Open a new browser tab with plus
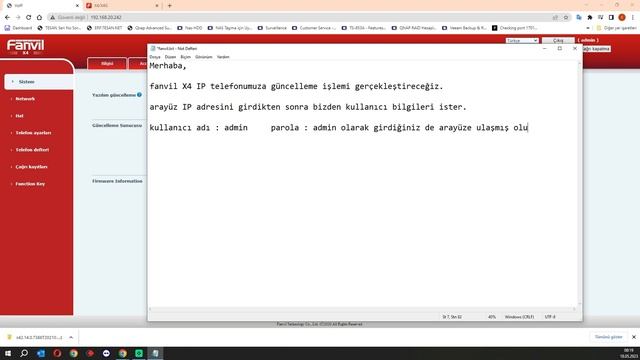 pyautogui.click(x=170, y=6)
